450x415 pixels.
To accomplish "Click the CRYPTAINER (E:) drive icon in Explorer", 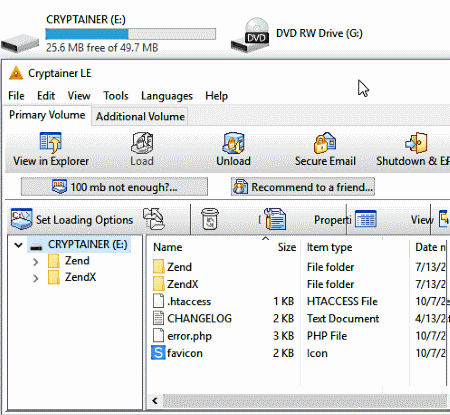I will pos(20,43).
